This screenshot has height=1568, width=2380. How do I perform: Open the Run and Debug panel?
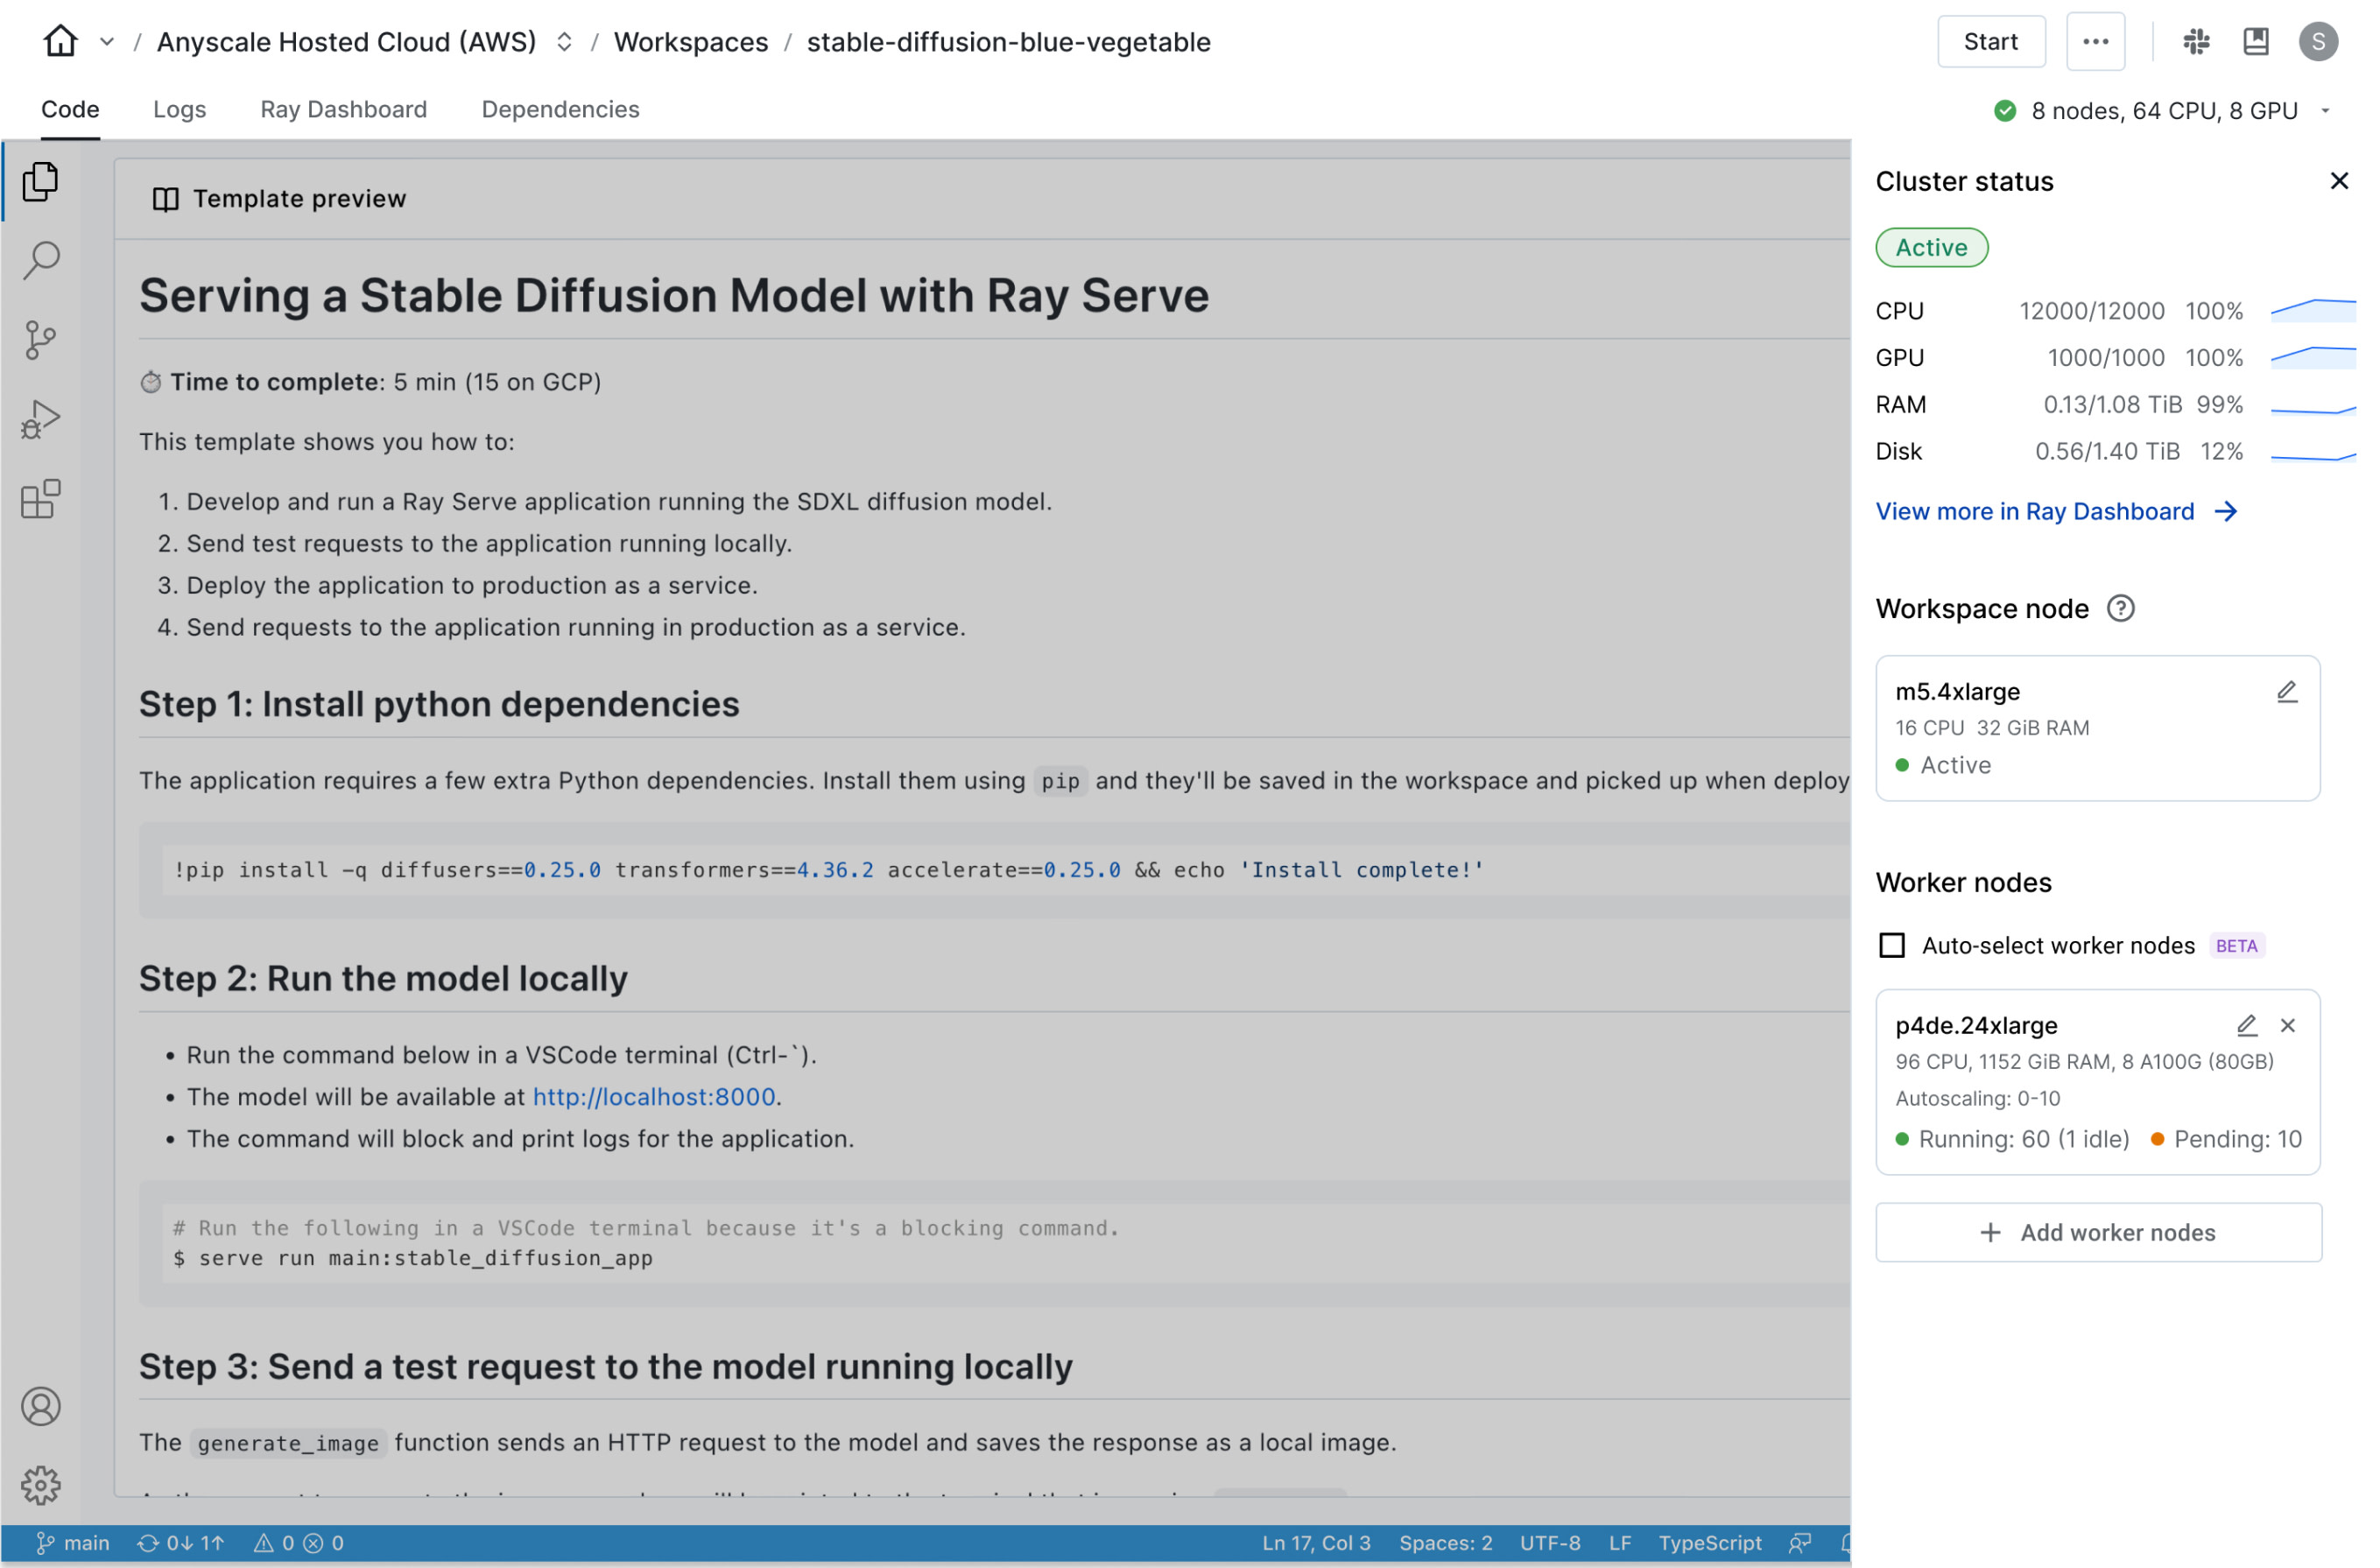(x=40, y=419)
